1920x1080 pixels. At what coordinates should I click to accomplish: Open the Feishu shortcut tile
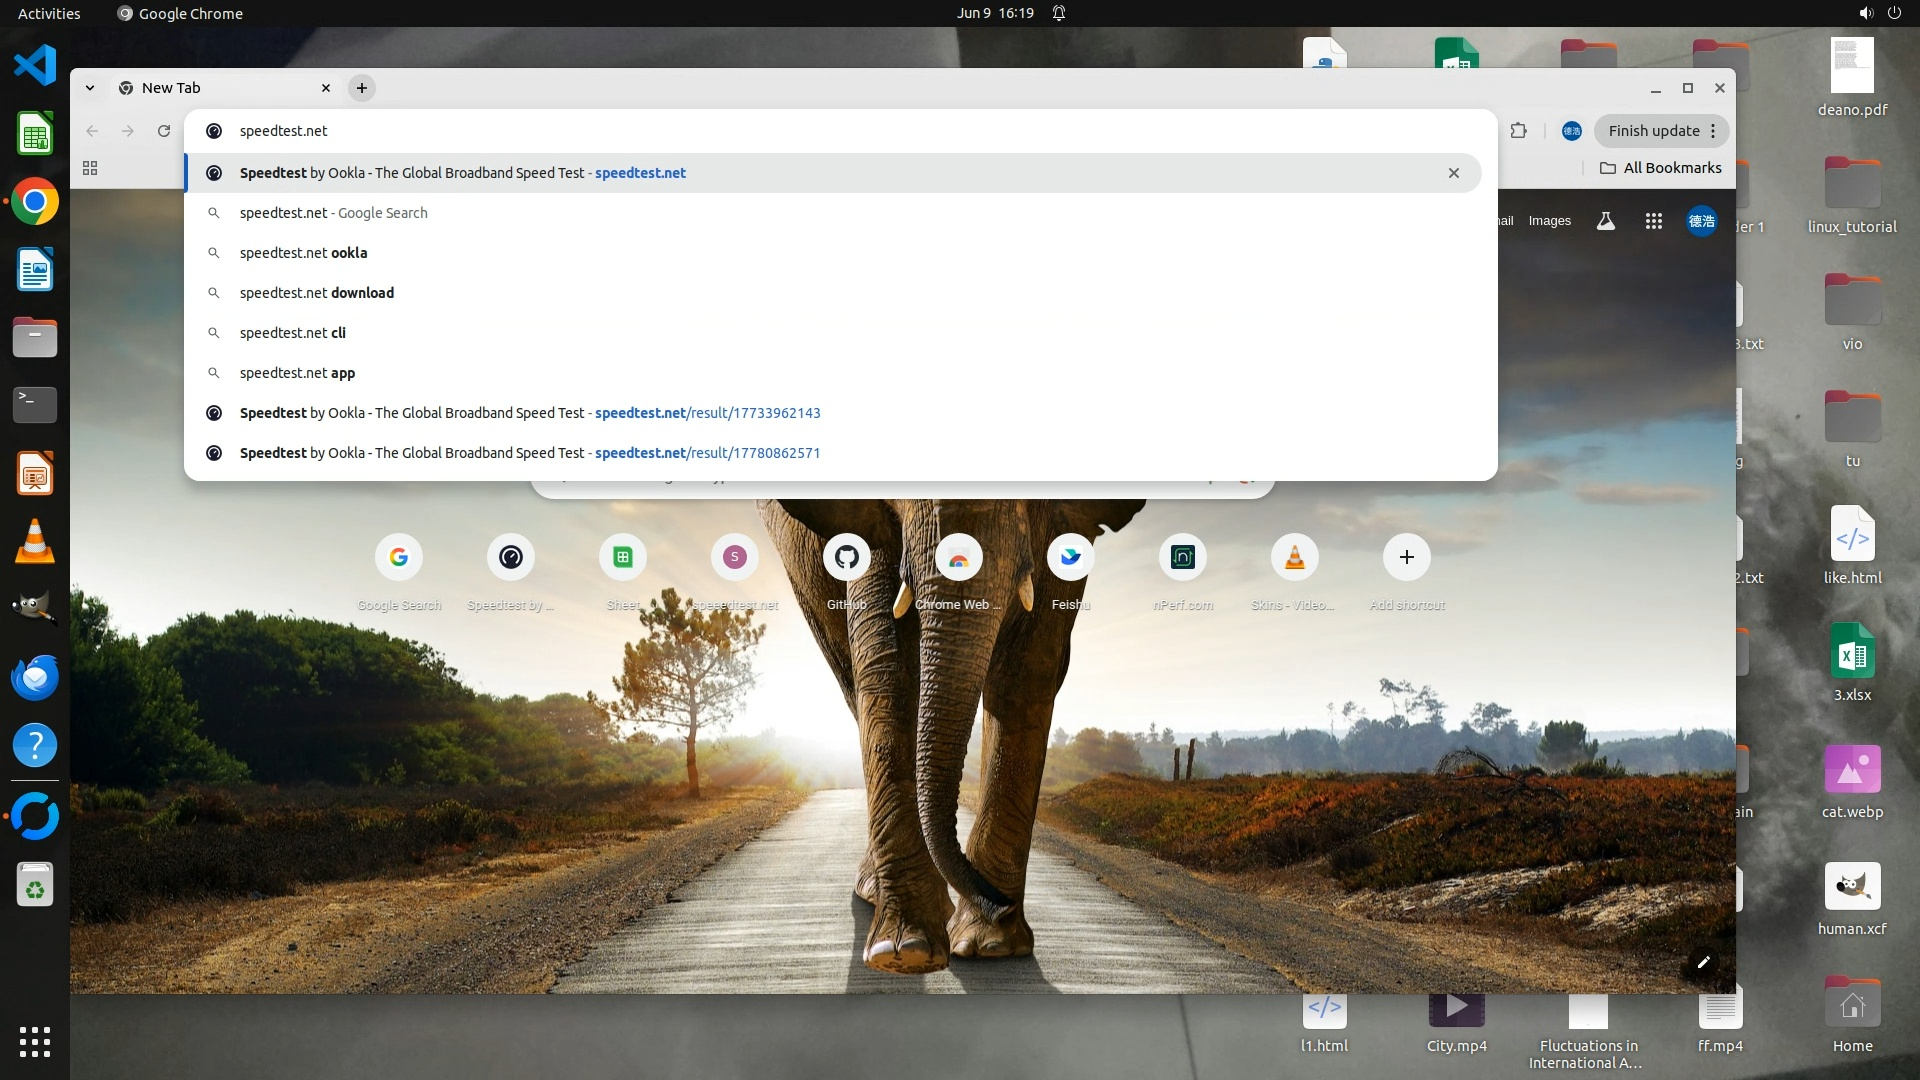click(x=1070, y=558)
